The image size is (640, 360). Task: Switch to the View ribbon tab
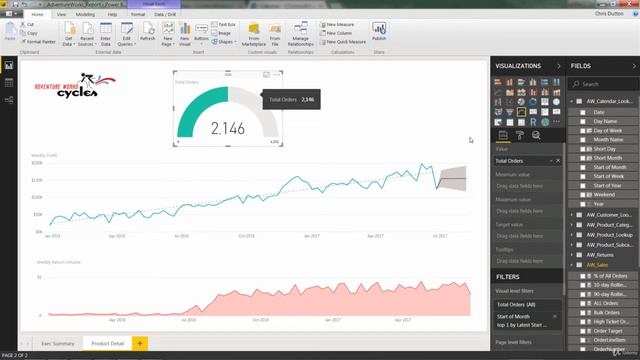[x=61, y=14]
